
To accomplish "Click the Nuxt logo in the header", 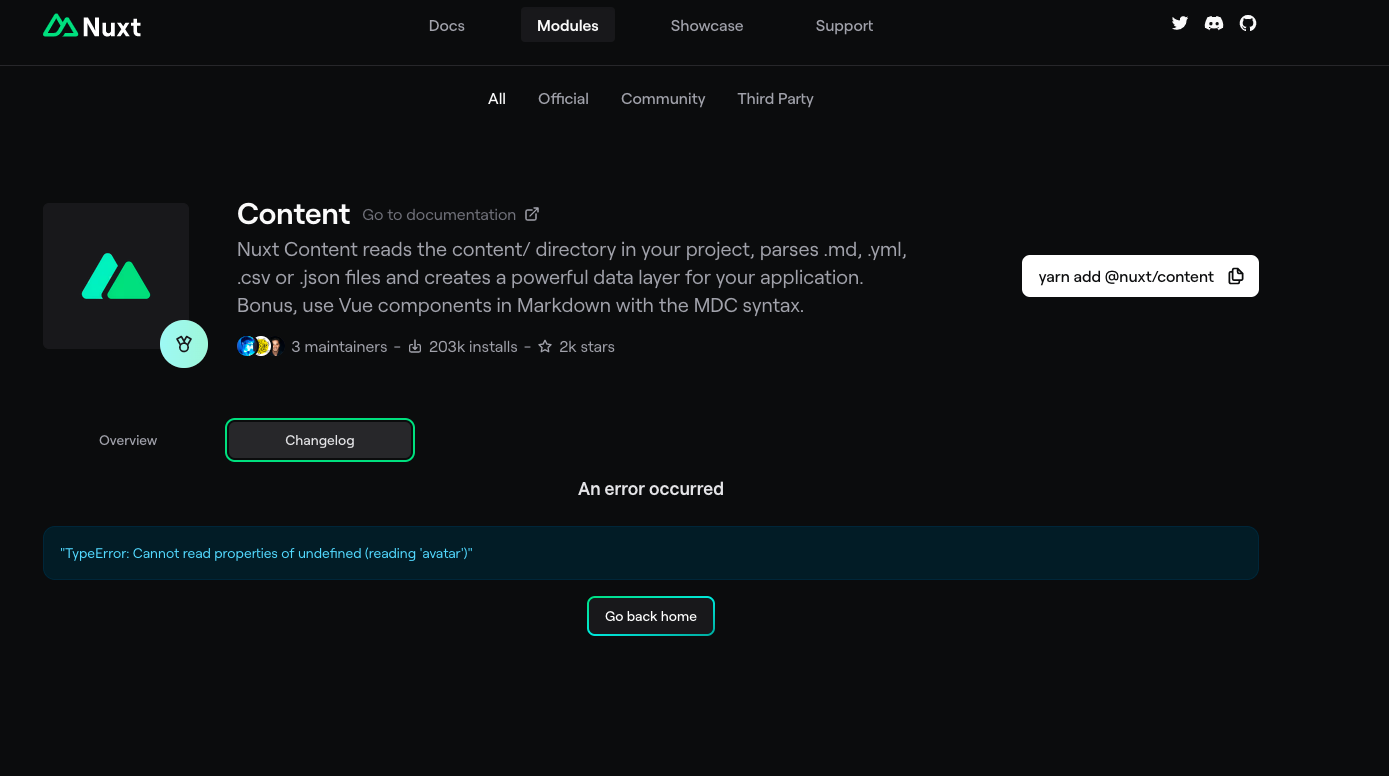I will click(x=92, y=26).
